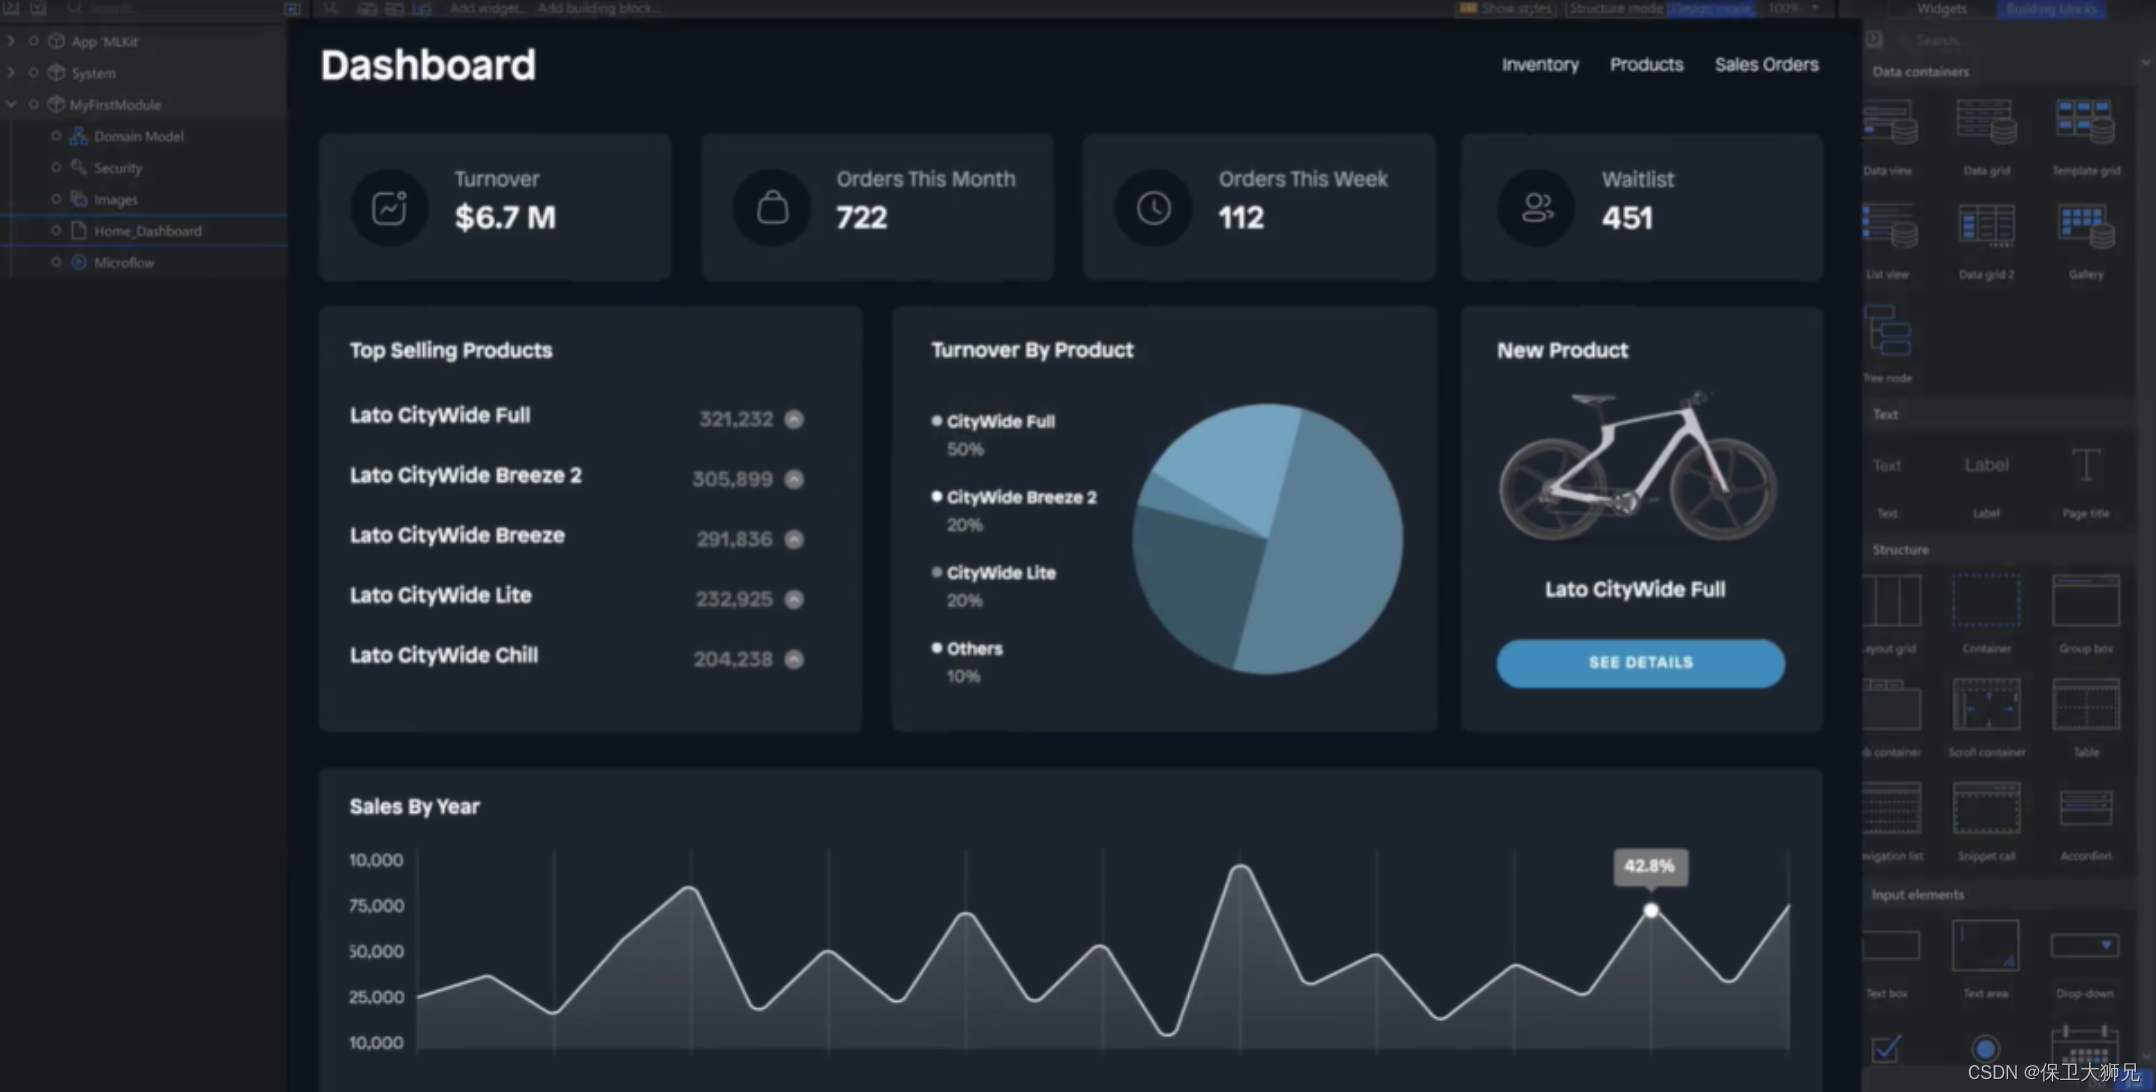
Task: Click the SEE DETAILS button
Action: tap(1640, 663)
